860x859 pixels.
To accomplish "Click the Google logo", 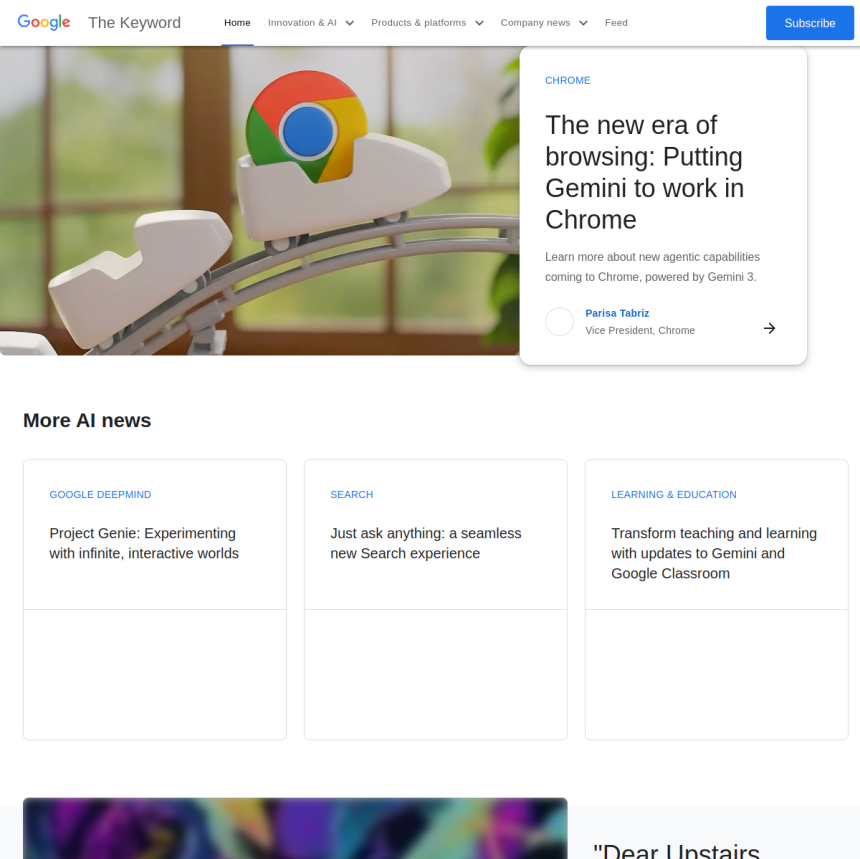I will pyautogui.click(x=44, y=22).
